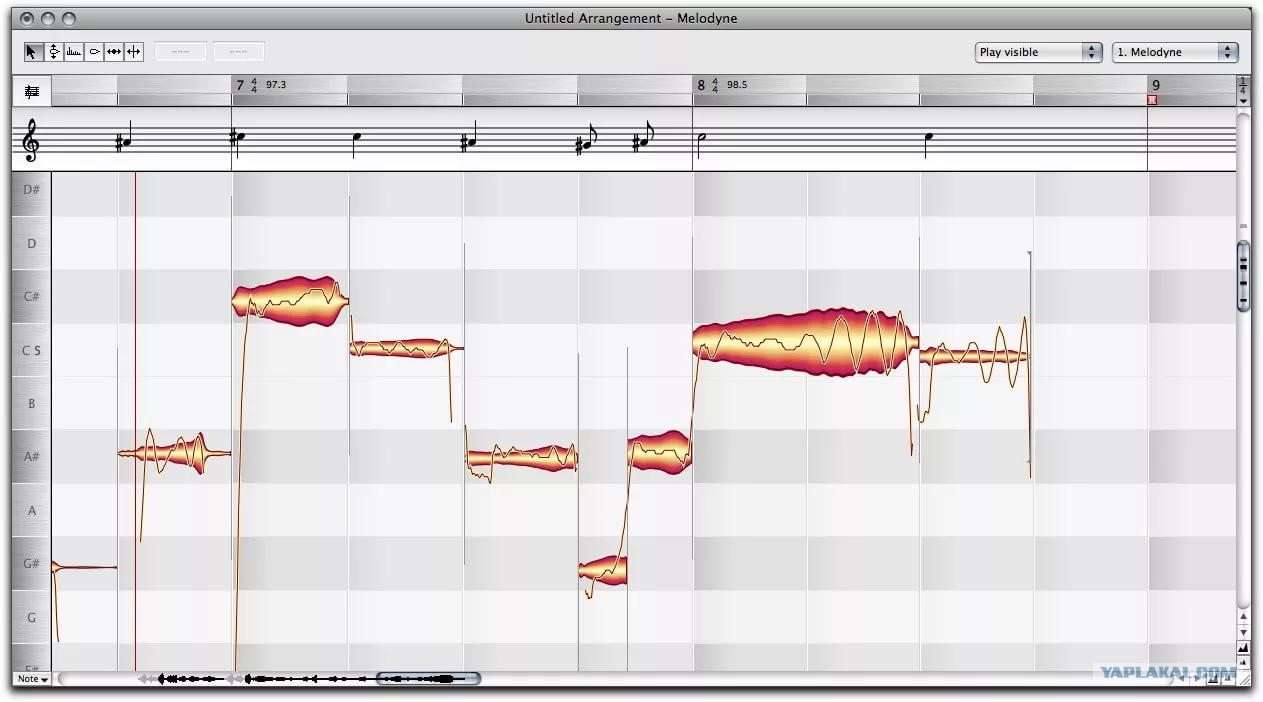Select the formant tool
This screenshot has height=702, width=1263.
[x=74, y=51]
